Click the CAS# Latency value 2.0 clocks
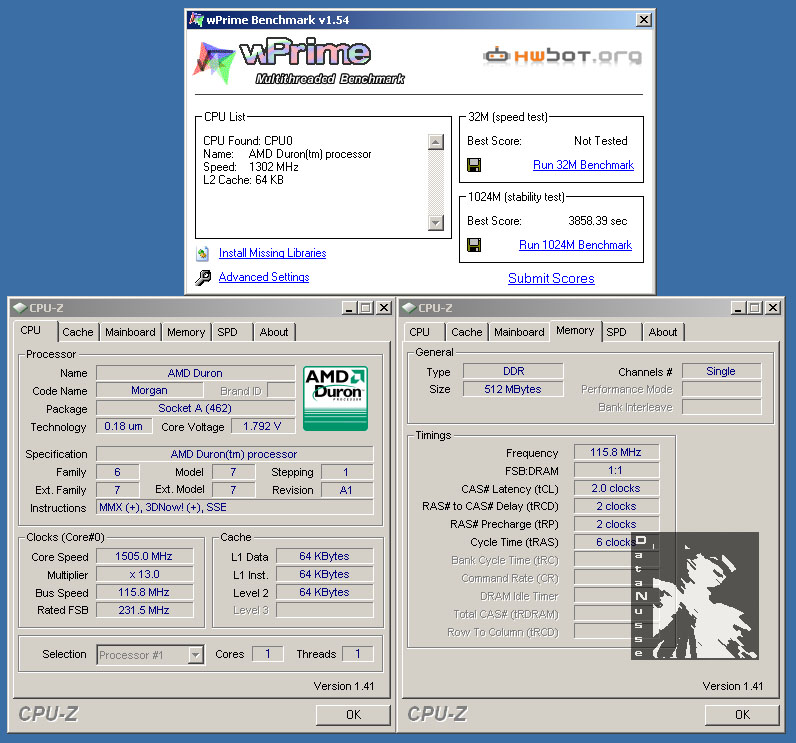 click(x=616, y=488)
